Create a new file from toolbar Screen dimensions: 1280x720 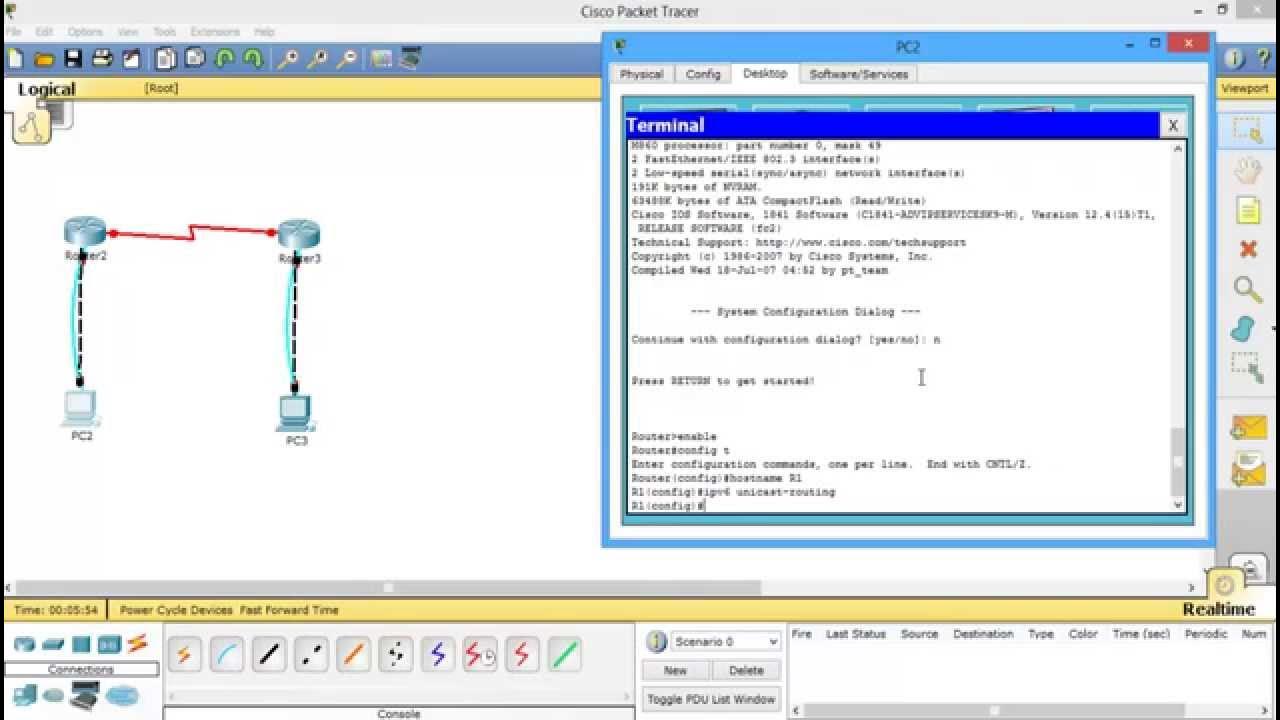click(15, 59)
